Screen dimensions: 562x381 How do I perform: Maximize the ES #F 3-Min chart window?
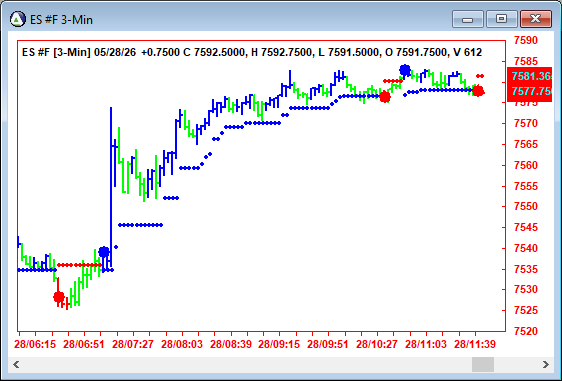pyautogui.click(x=501, y=19)
